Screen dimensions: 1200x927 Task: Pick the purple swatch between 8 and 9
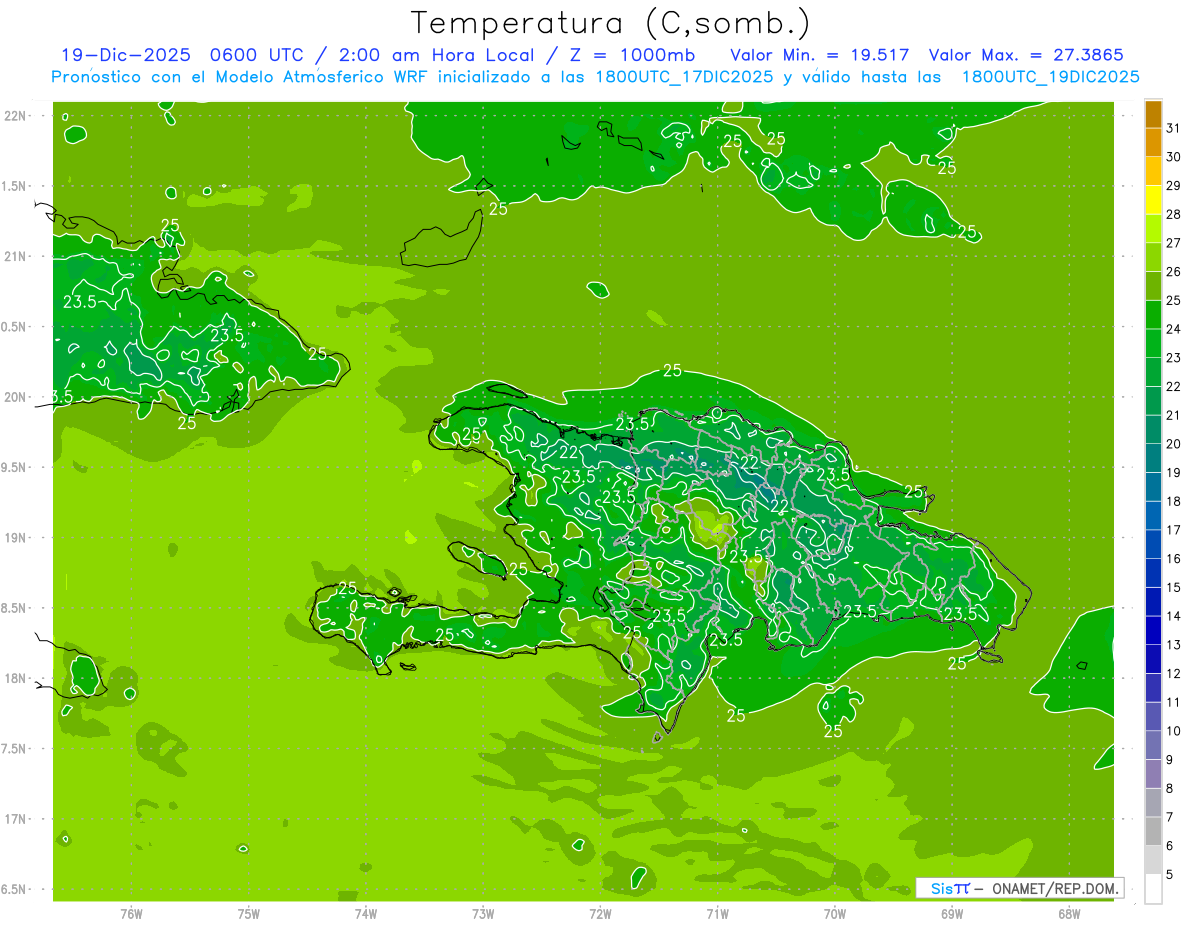coord(1154,774)
